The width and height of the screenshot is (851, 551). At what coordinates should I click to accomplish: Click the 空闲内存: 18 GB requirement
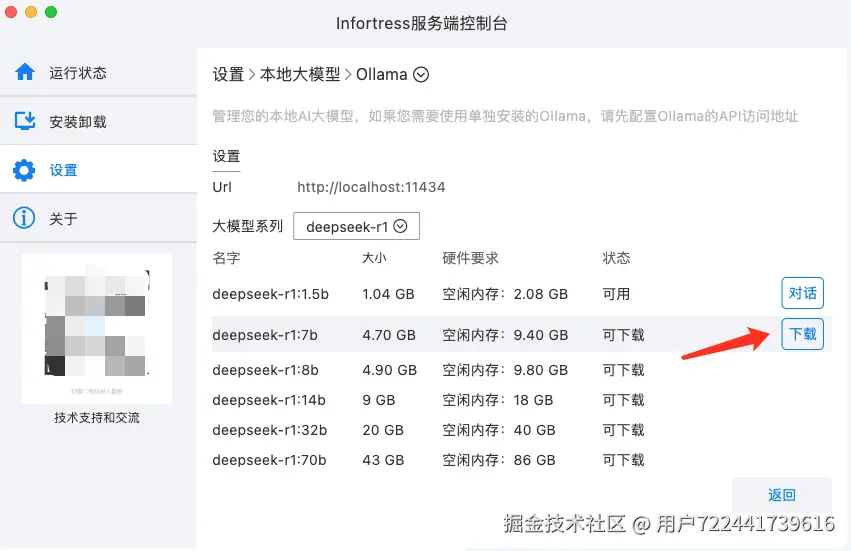497,400
